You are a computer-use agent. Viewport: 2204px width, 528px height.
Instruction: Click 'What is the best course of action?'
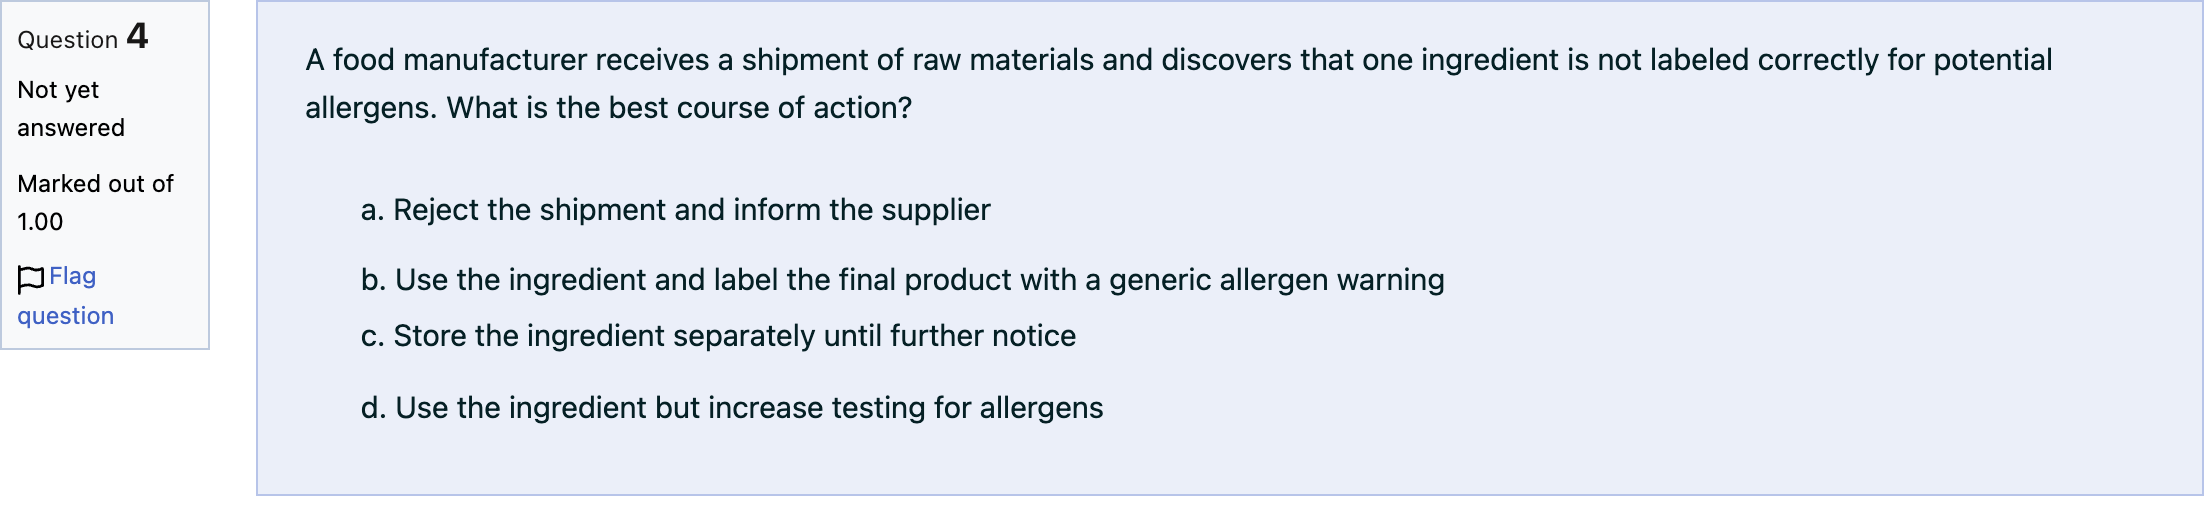[679, 108]
